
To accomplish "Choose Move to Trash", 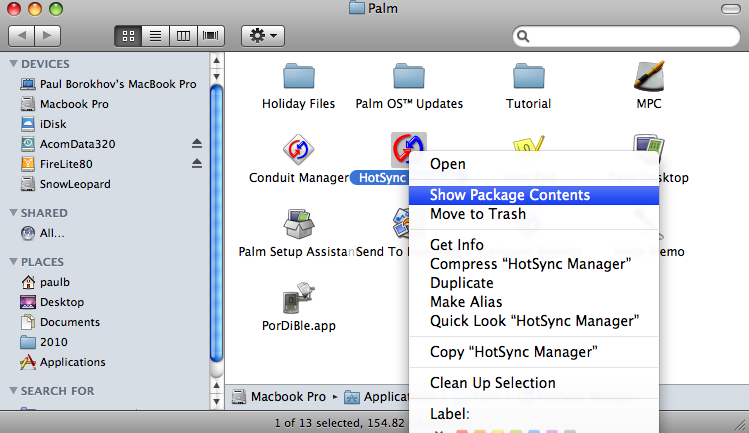I will pos(534,214).
